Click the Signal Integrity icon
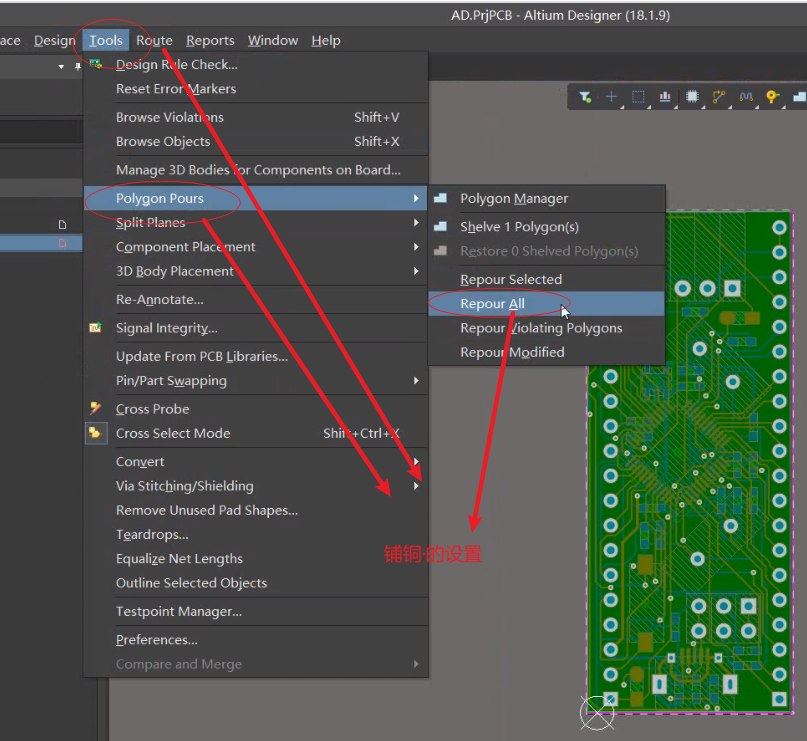 96,328
